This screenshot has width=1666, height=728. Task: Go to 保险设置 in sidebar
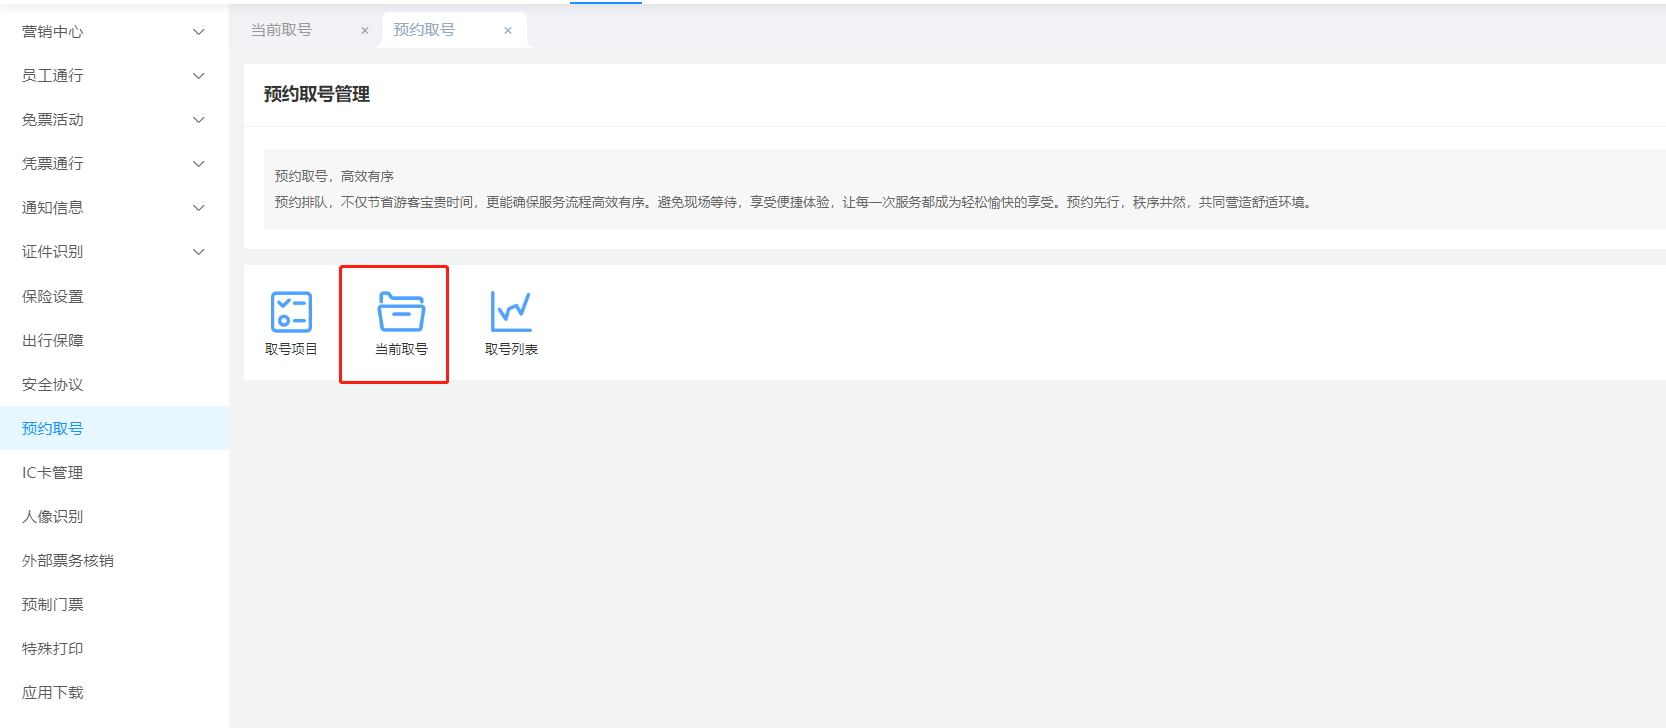53,297
